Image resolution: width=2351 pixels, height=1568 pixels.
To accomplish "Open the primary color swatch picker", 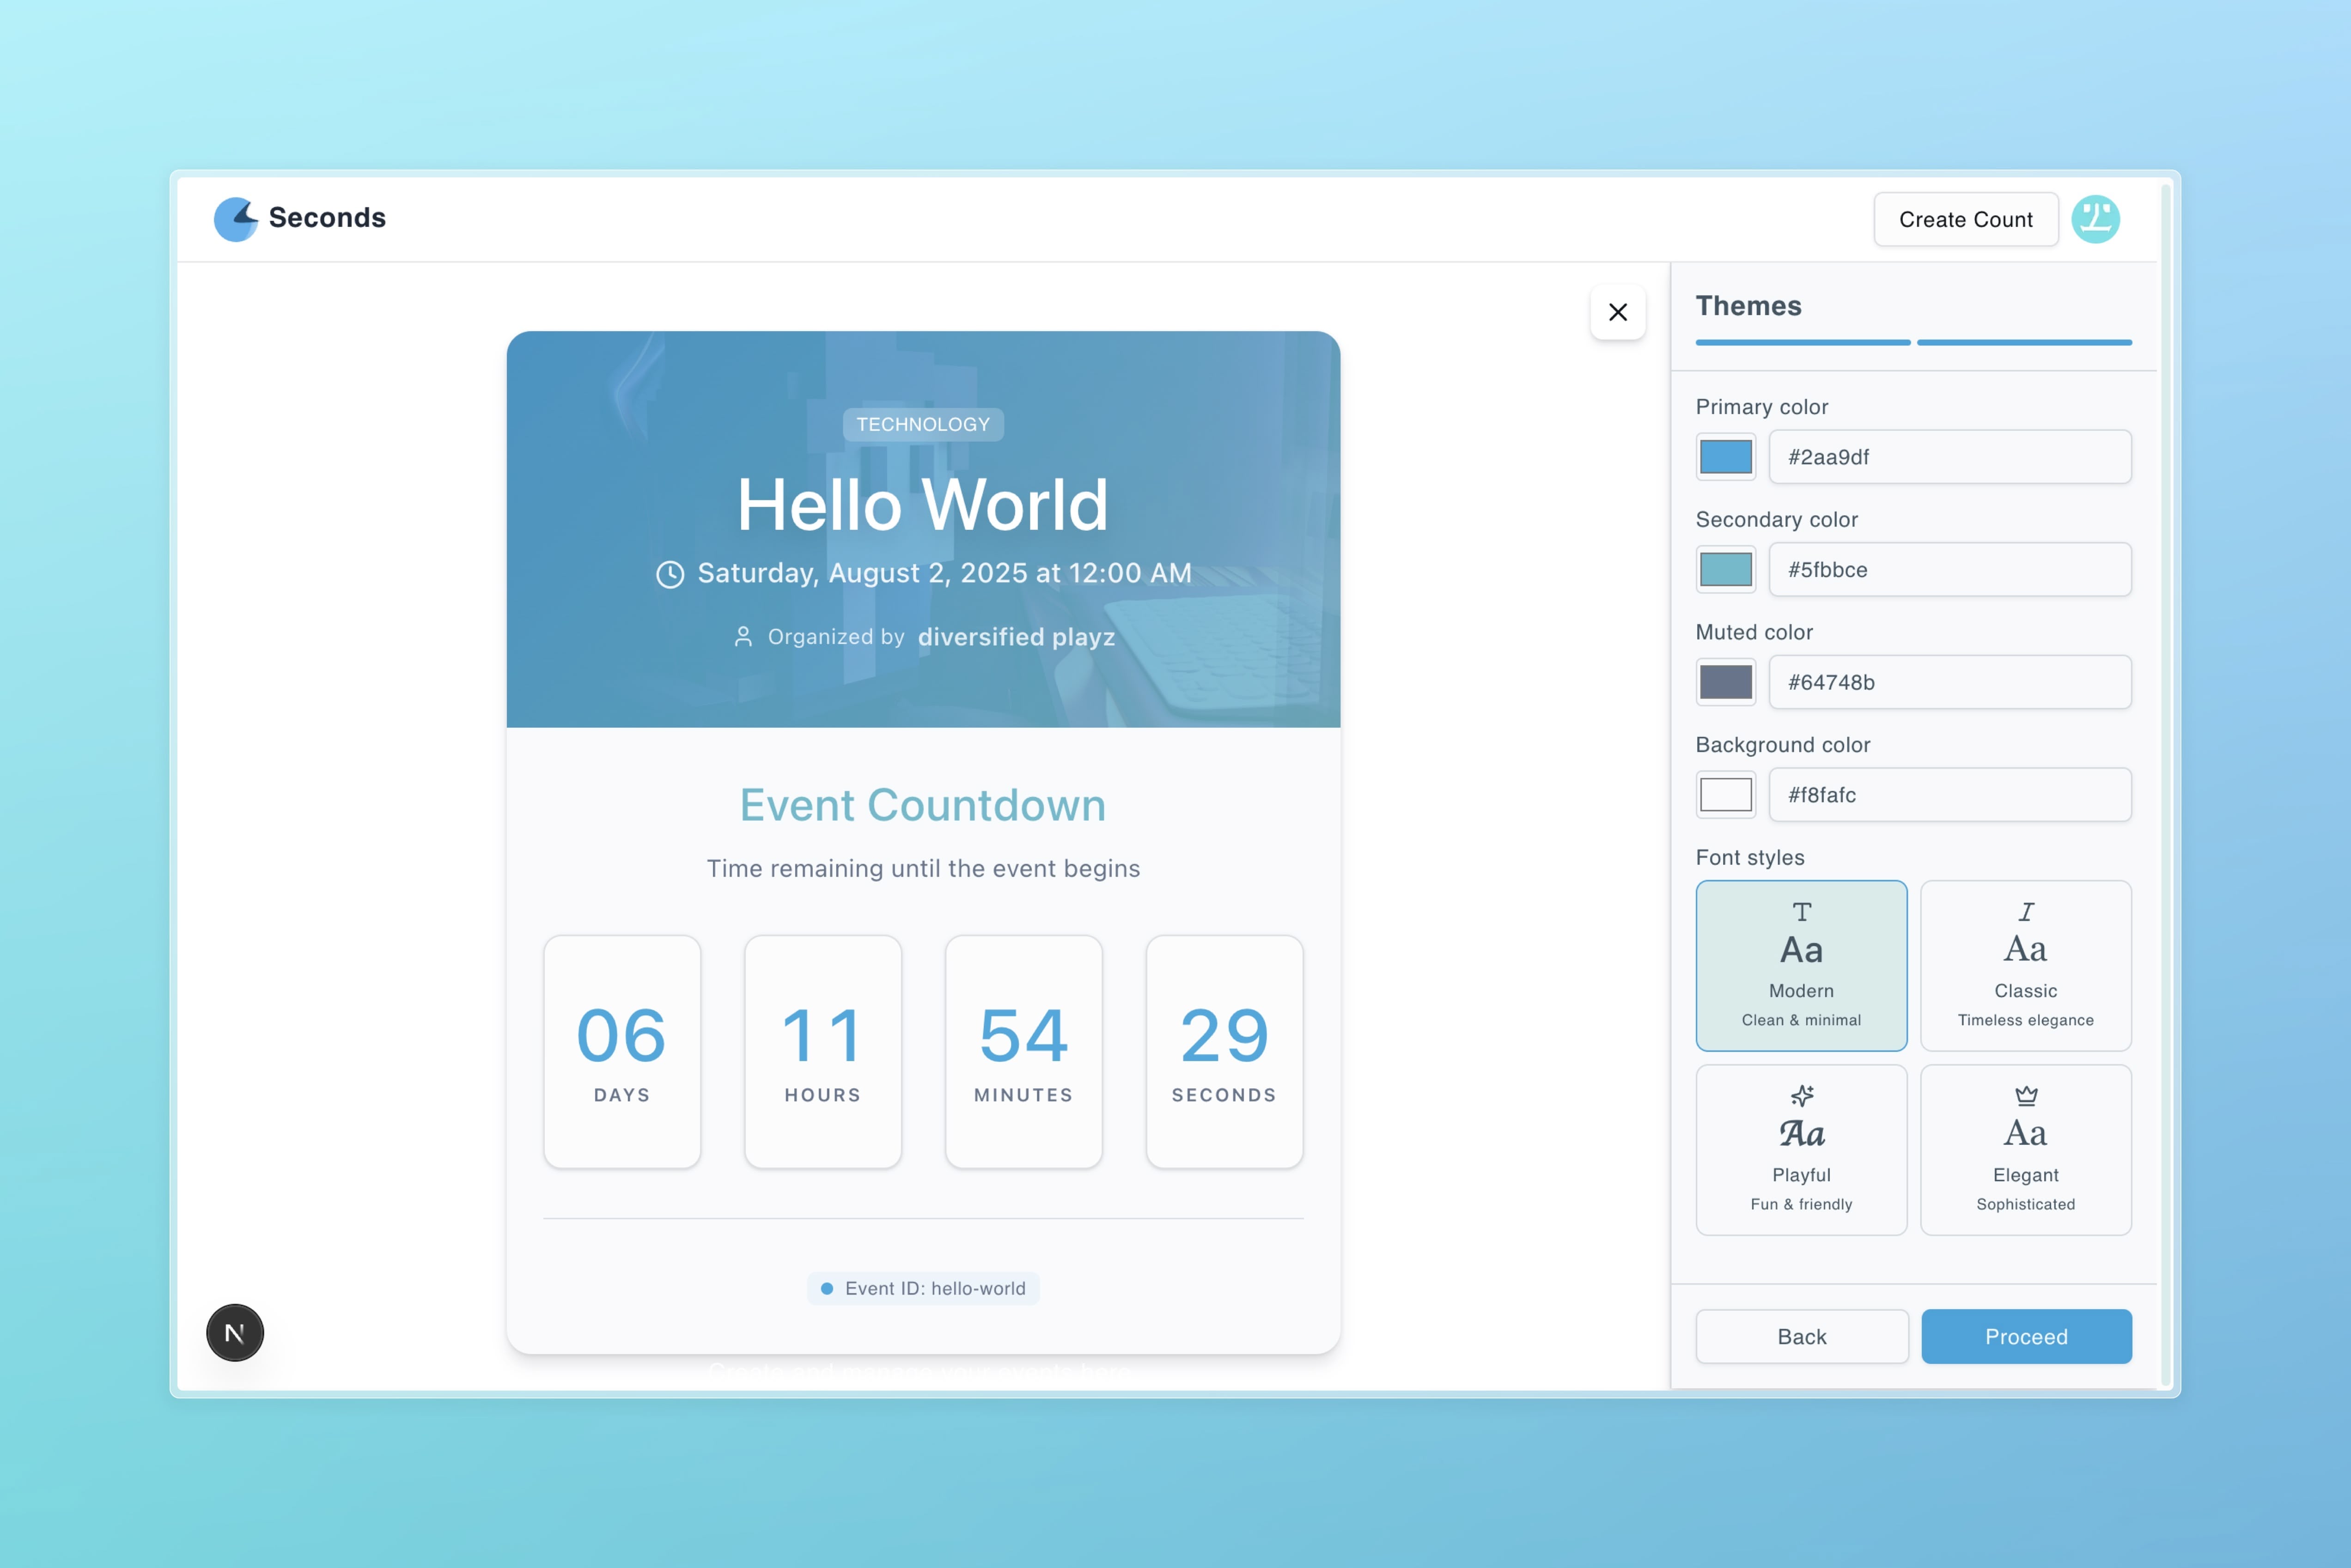I will click(1725, 457).
